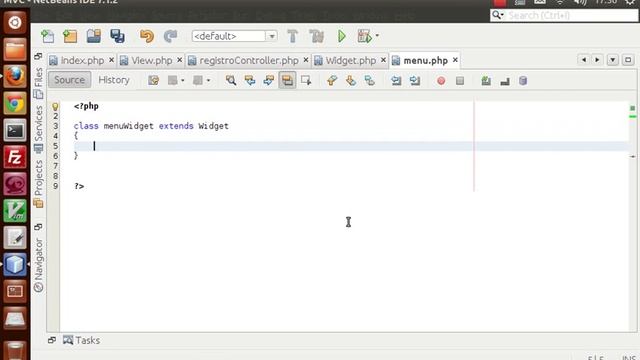Show the History view
The image size is (640, 360).
[x=114, y=80]
